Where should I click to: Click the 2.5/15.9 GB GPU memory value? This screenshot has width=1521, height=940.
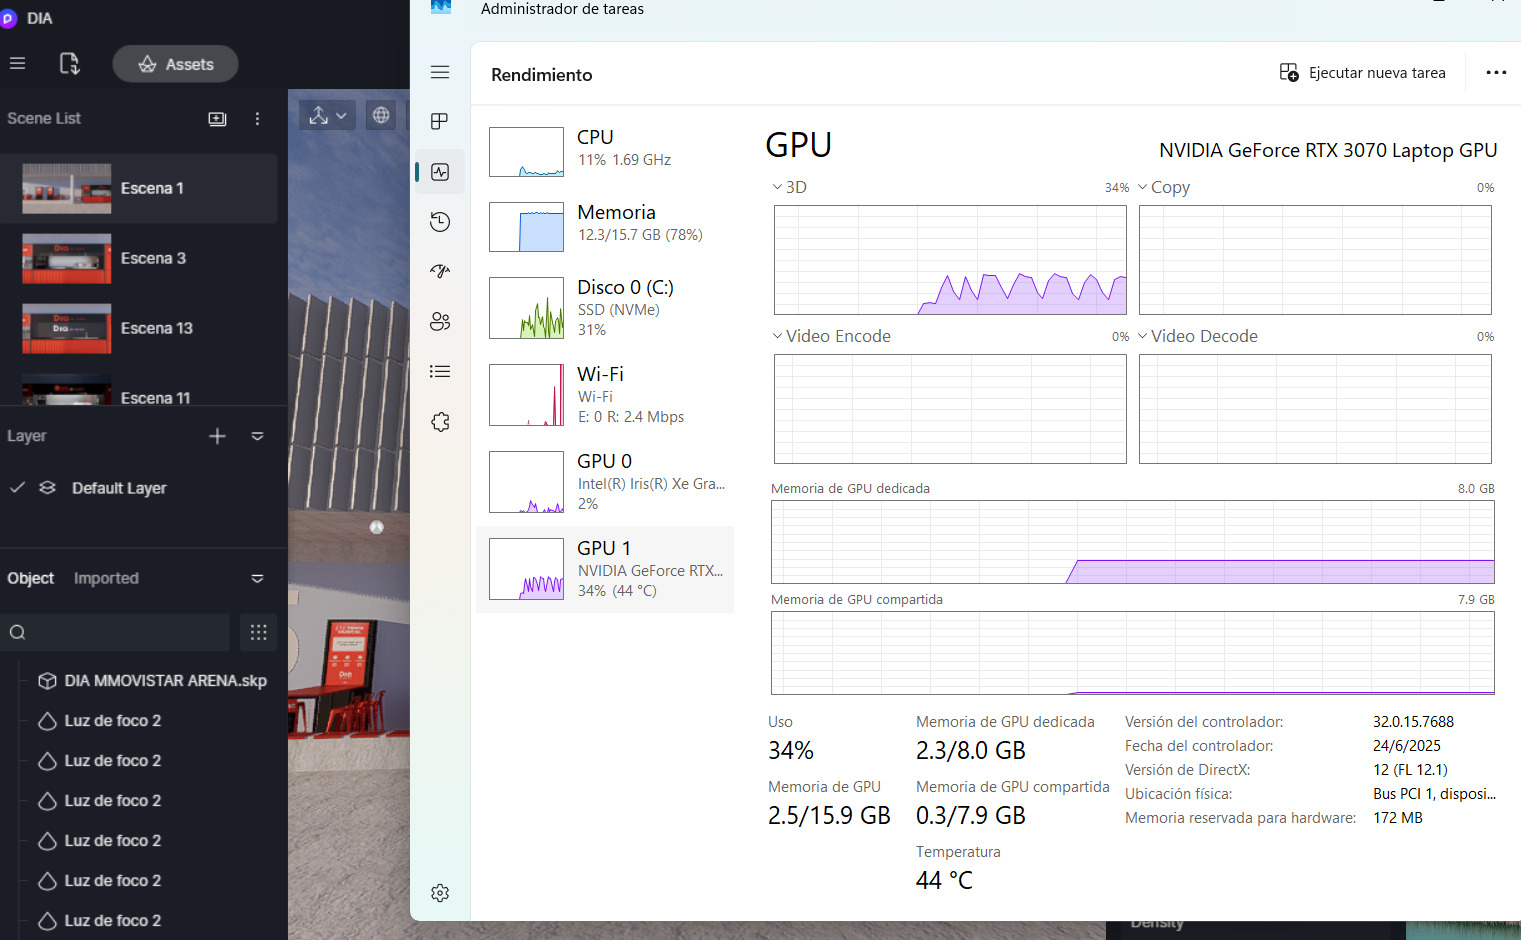(x=829, y=815)
